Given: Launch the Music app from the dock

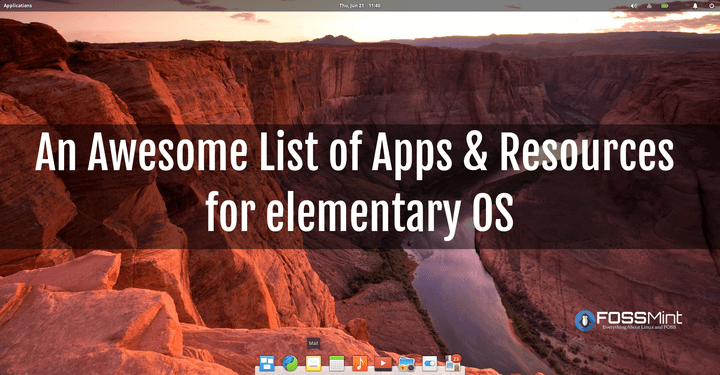Looking at the screenshot, I should click(x=360, y=364).
